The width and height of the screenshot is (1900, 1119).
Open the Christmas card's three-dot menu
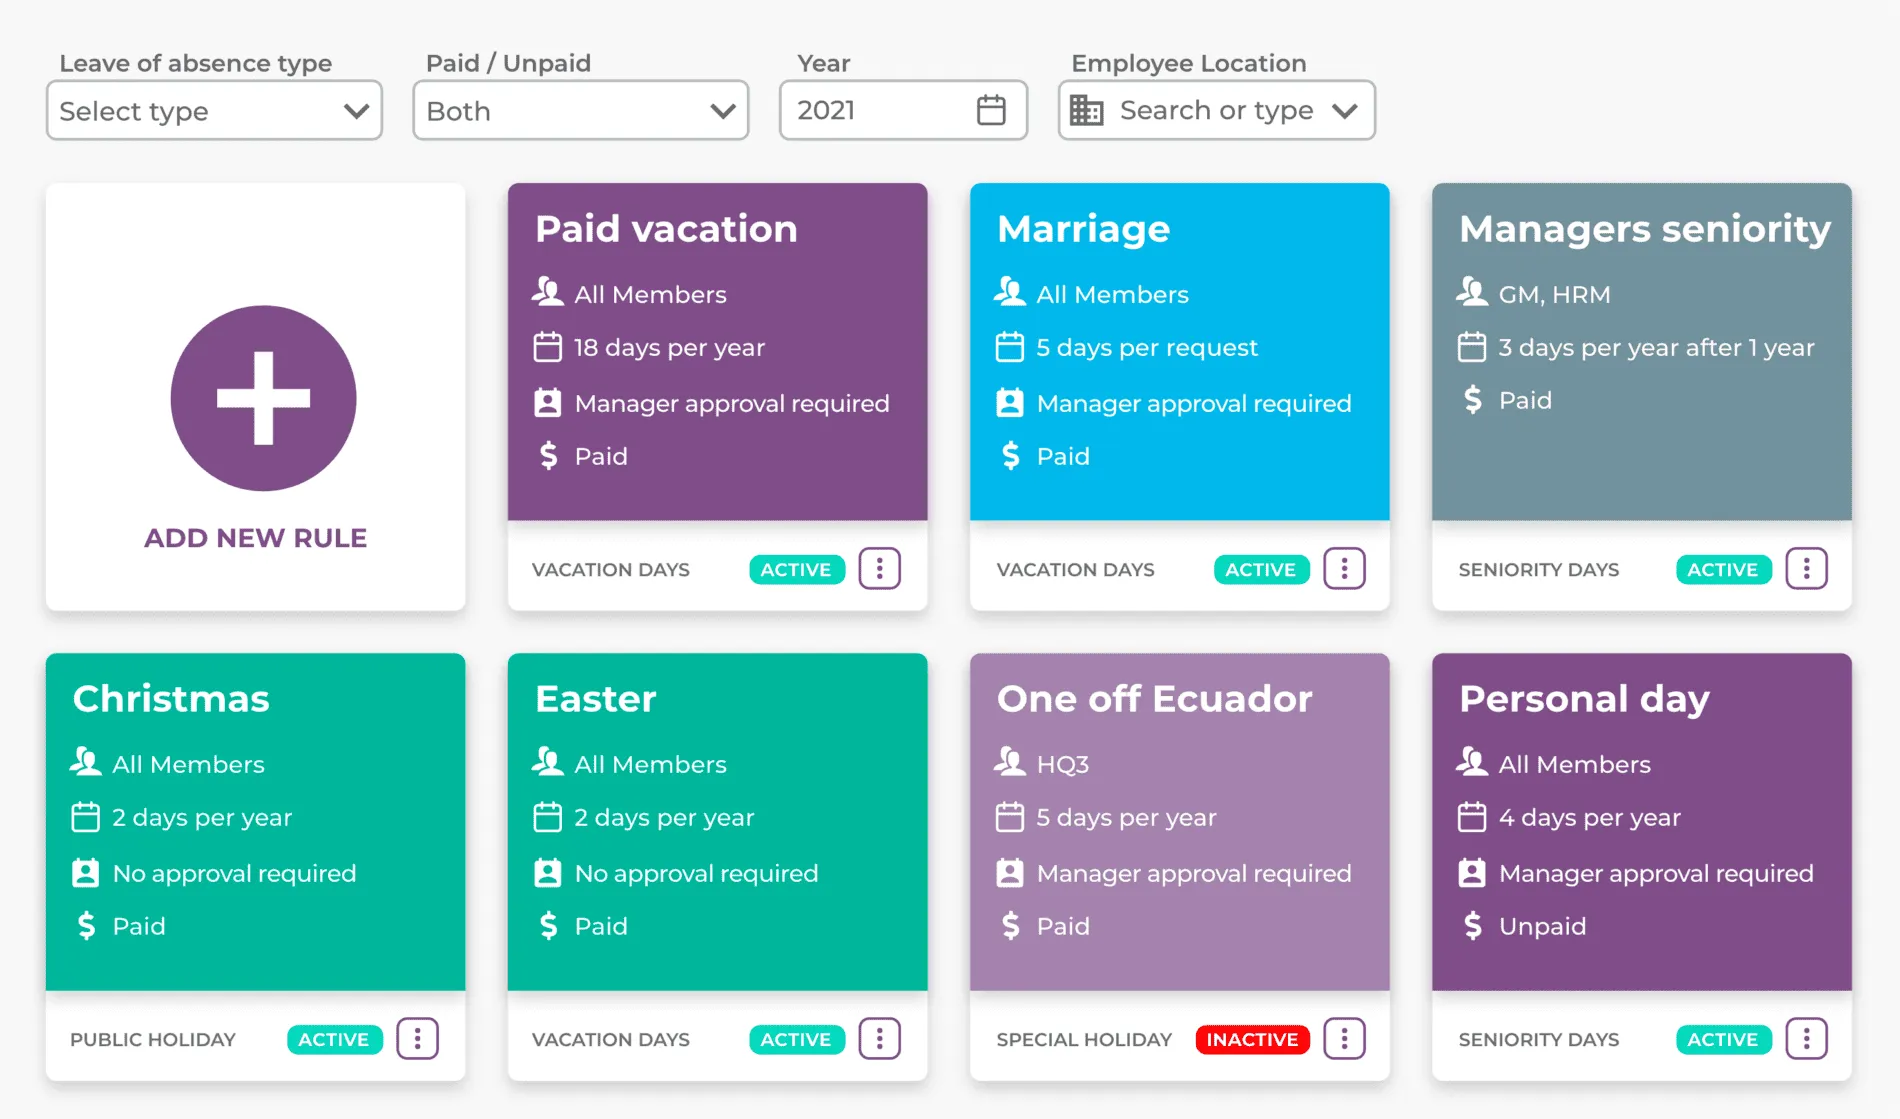(418, 1039)
